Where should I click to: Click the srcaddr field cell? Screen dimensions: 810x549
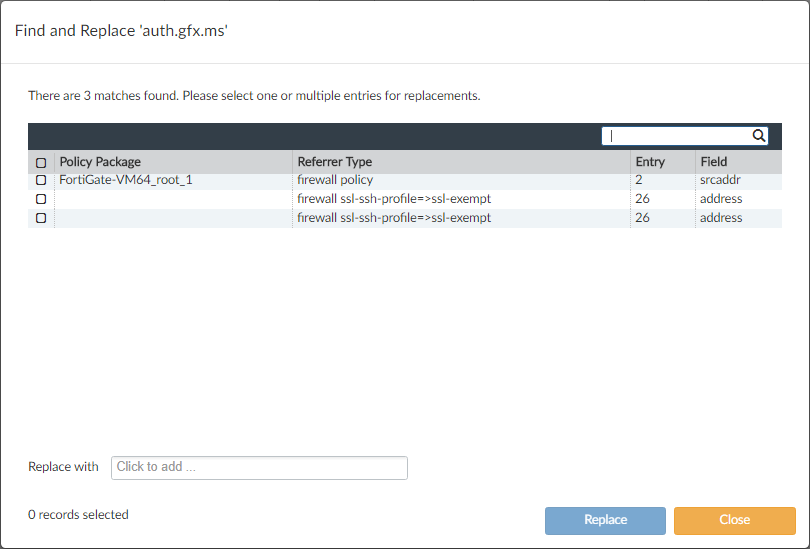720,180
